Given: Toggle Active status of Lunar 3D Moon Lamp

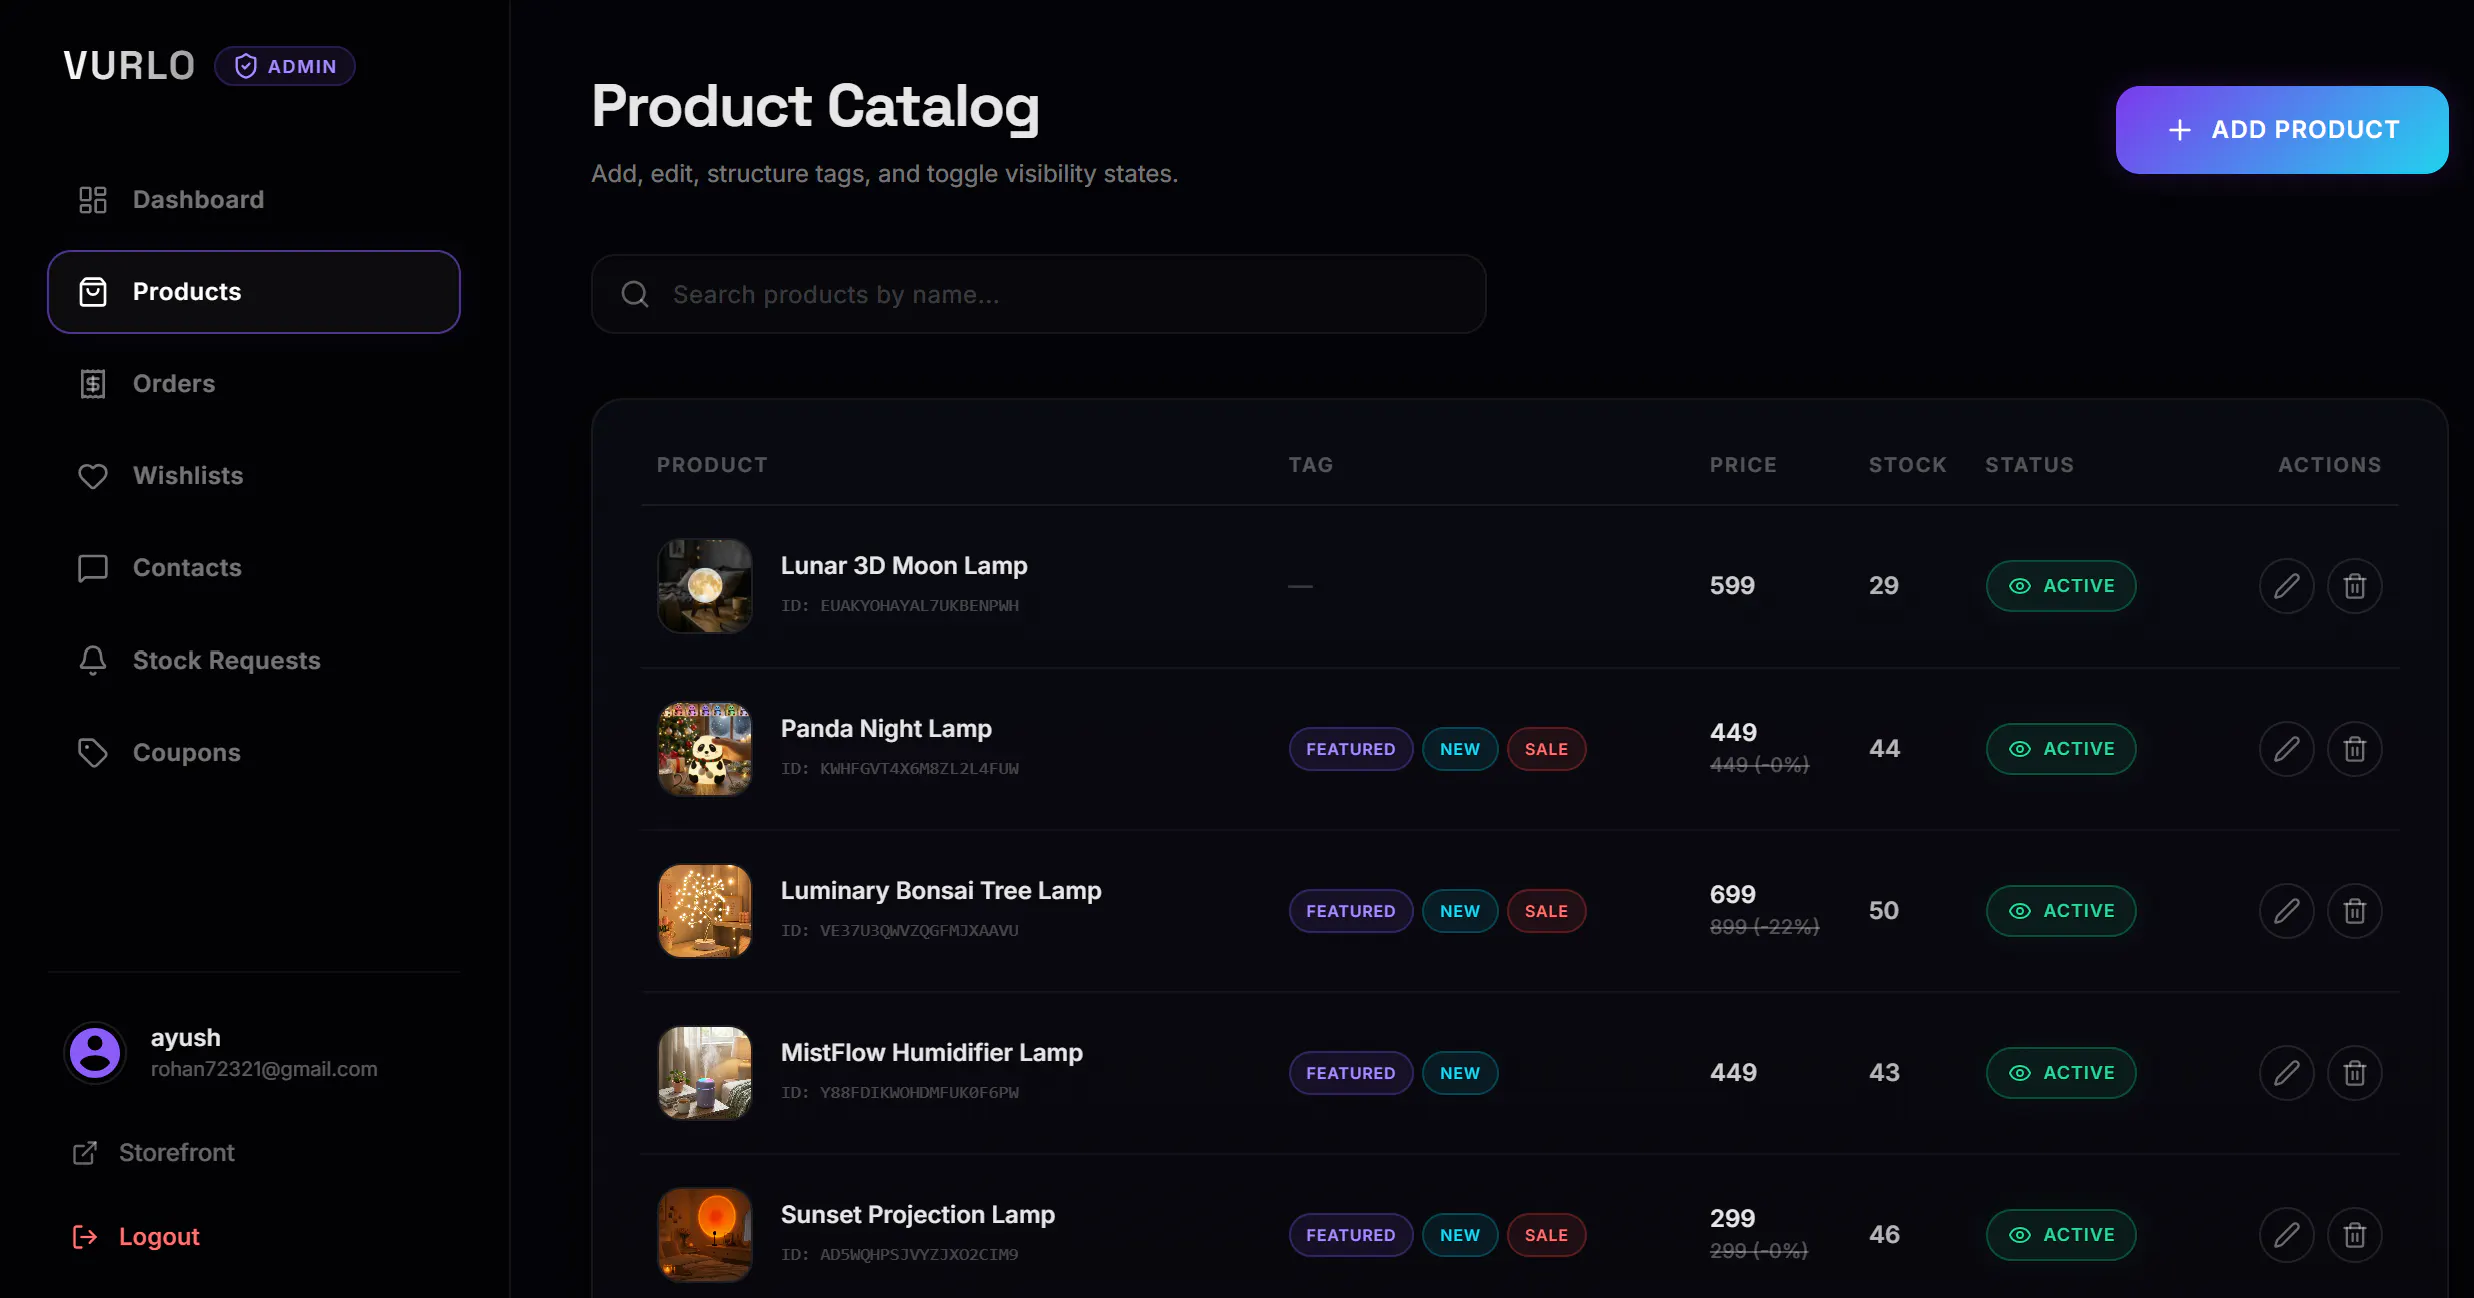Looking at the screenshot, I should (2060, 586).
